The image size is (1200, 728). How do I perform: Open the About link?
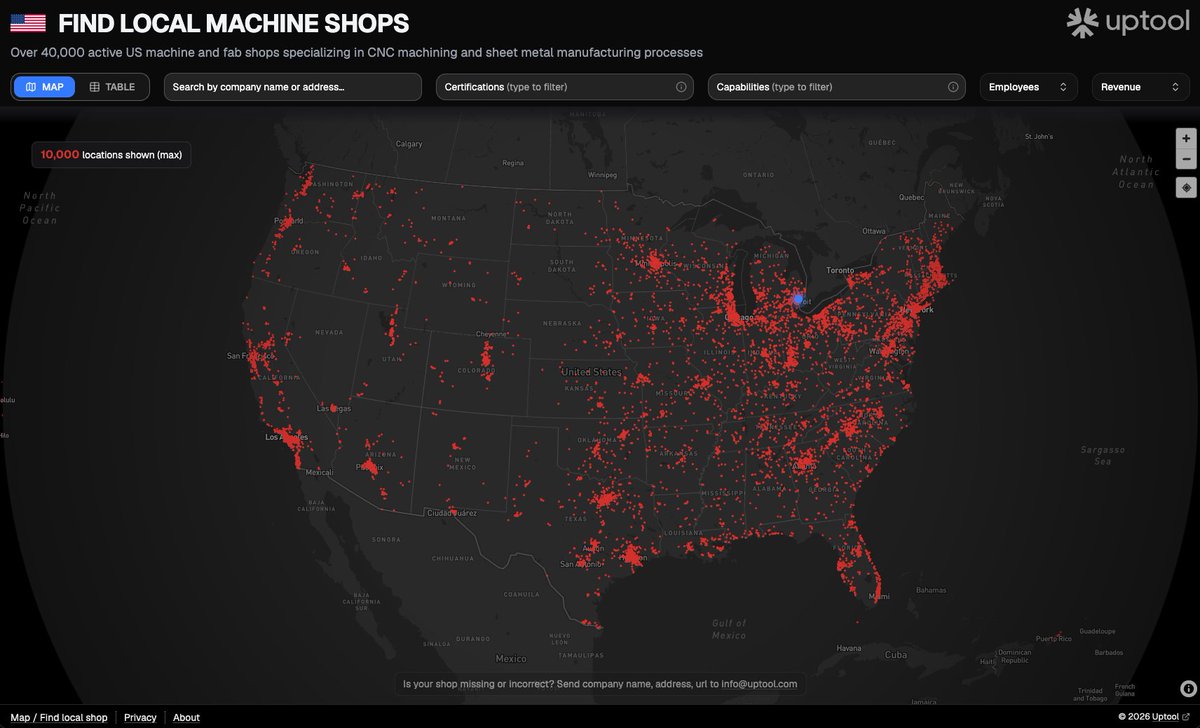(186, 717)
